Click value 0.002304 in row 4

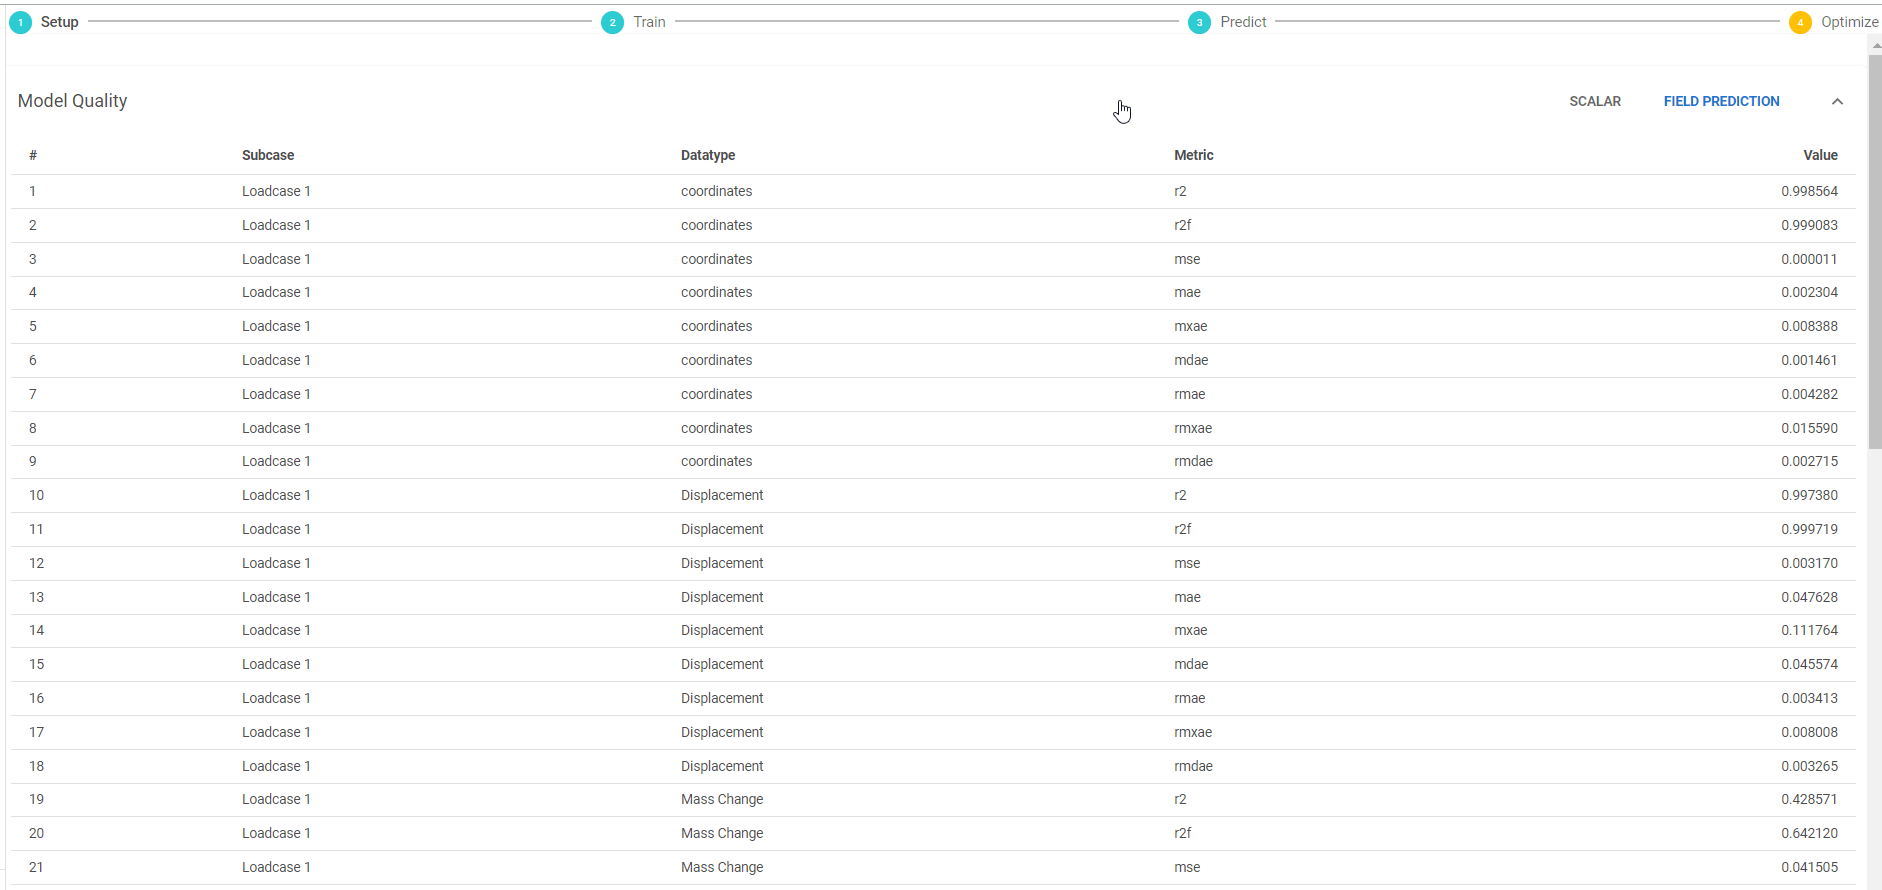click(x=1809, y=292)
